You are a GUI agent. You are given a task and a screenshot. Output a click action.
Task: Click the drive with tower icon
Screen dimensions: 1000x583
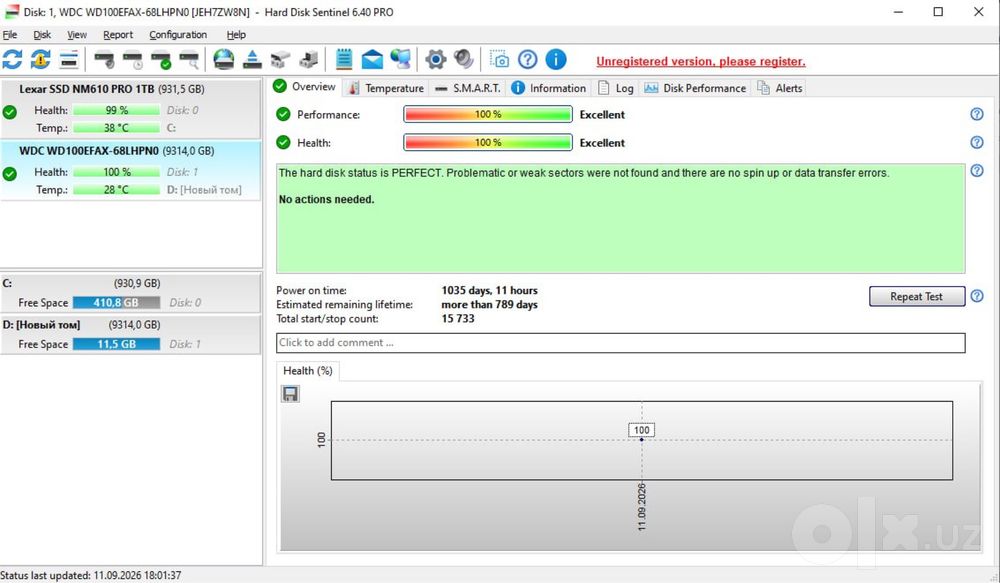pyautogui.click(x=309, y=60)
